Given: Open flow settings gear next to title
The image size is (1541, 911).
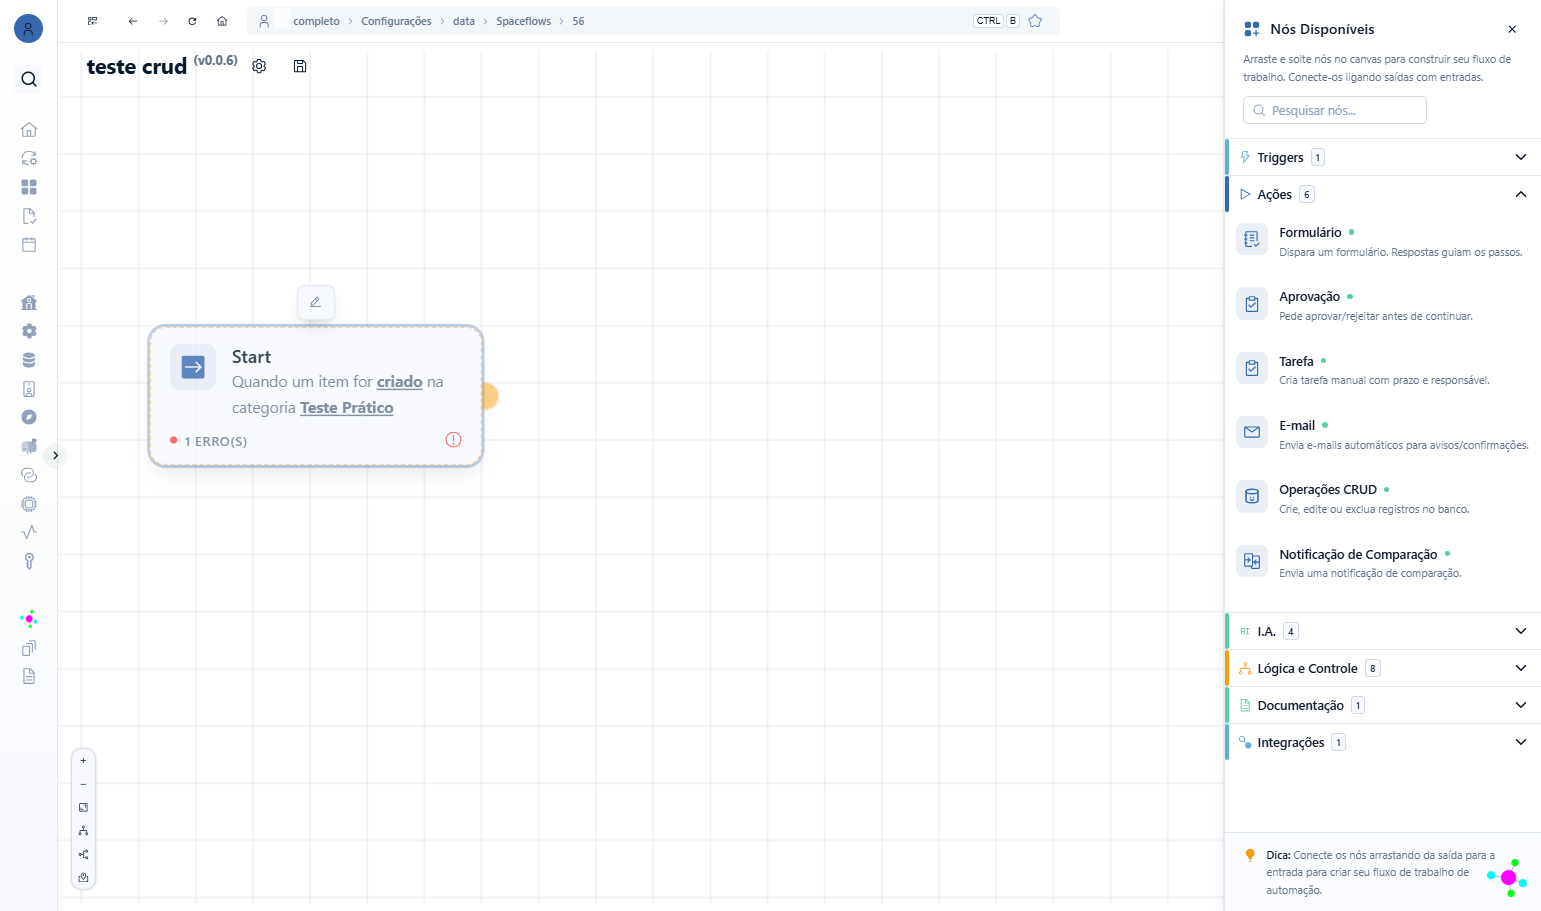Looking at the screenshot, I should tap(259, 66).
